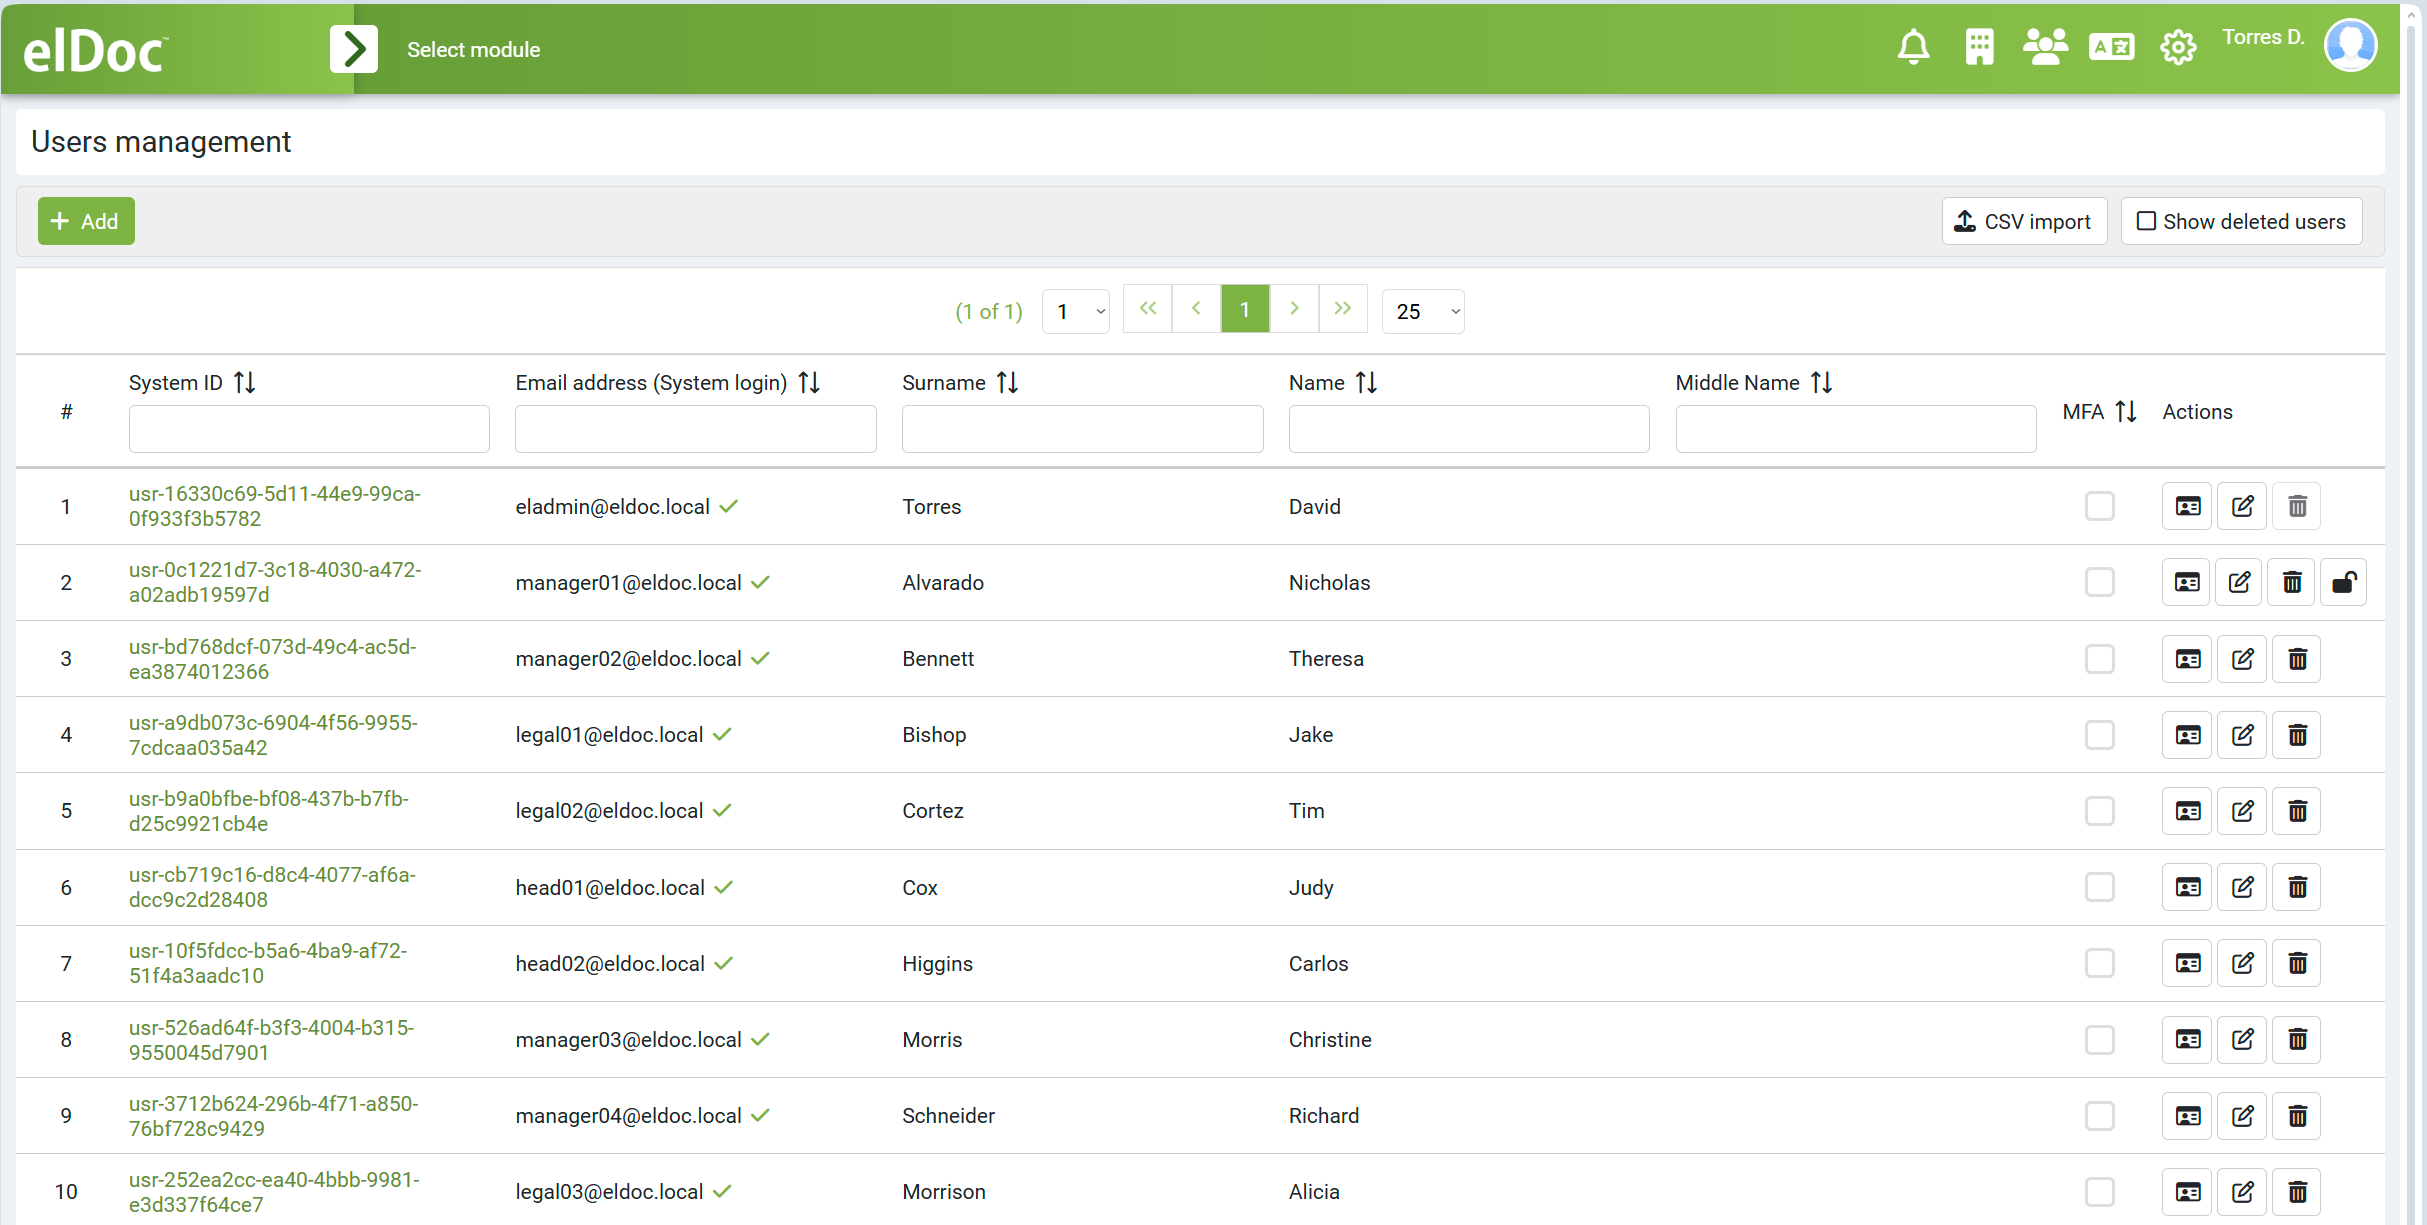
Task: Select page 1 in the paginator
Action: point(1245,308)
